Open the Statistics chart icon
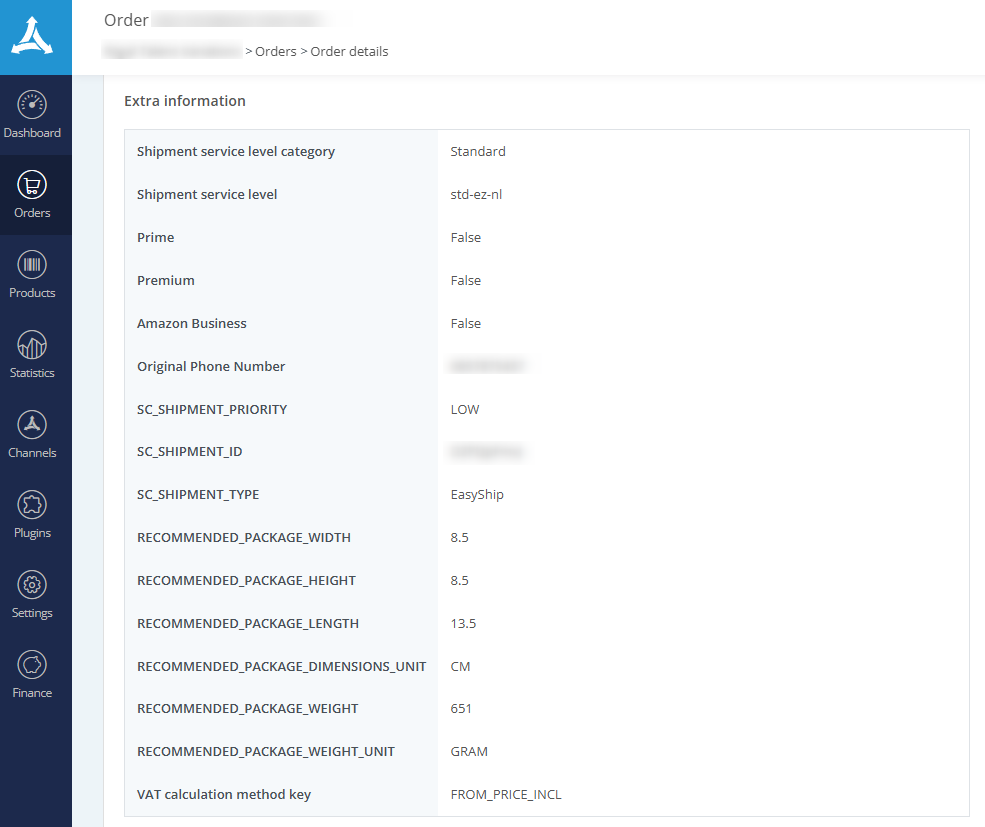Screen dimensions: 985x827 pyautogui.click(x=32, y=345)
